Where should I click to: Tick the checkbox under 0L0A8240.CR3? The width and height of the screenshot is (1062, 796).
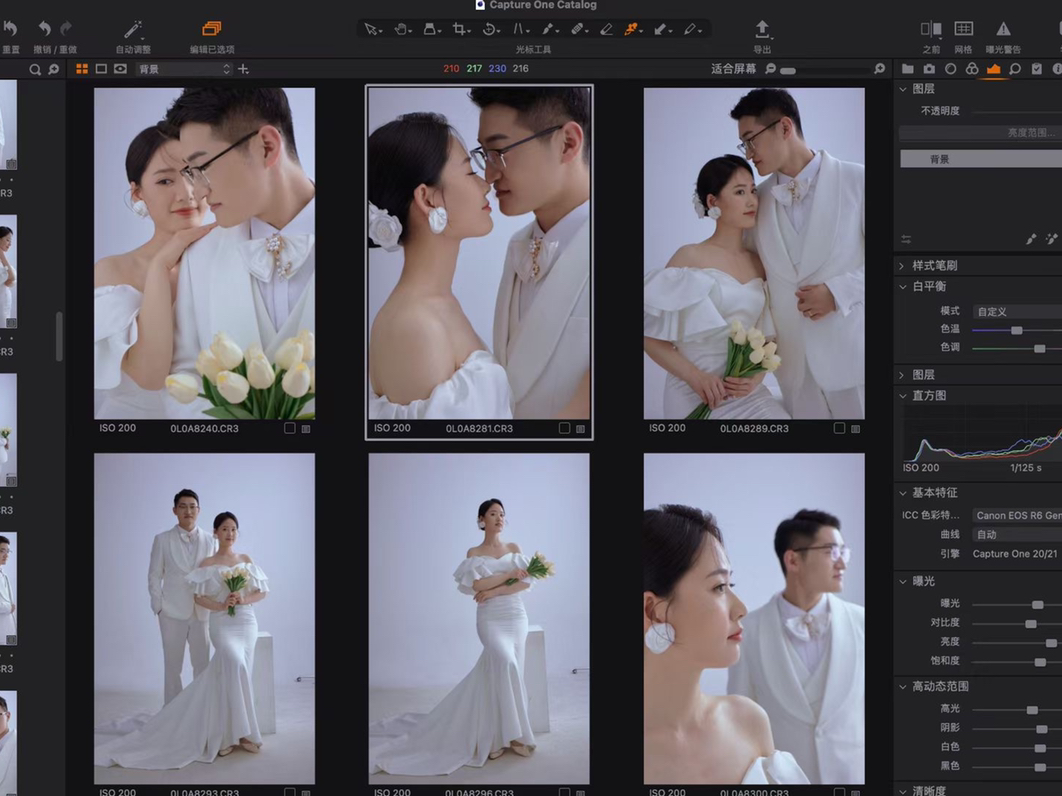pos(290,428)
